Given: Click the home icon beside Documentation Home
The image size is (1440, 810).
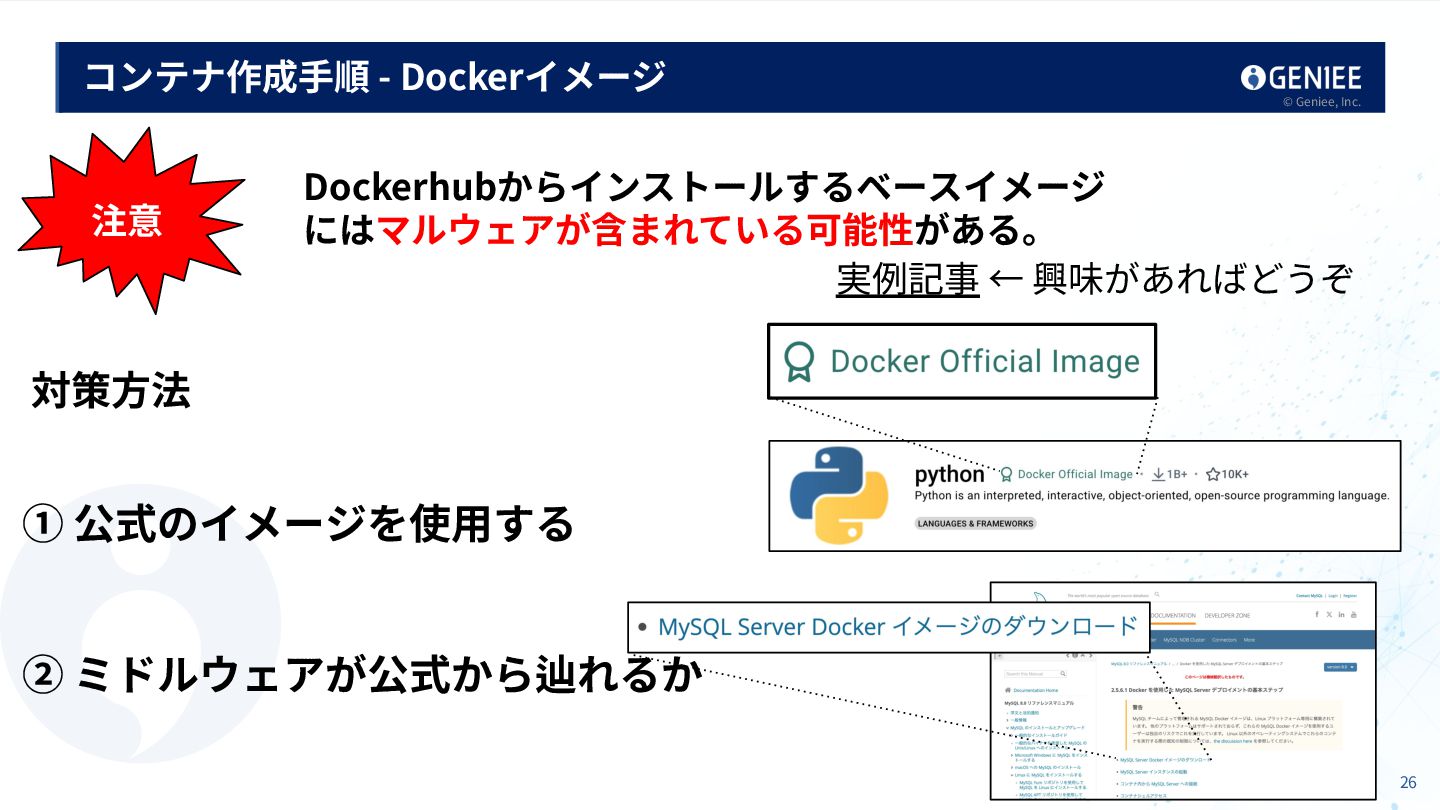Looking at the screenshot, I should pos(1008,690).
